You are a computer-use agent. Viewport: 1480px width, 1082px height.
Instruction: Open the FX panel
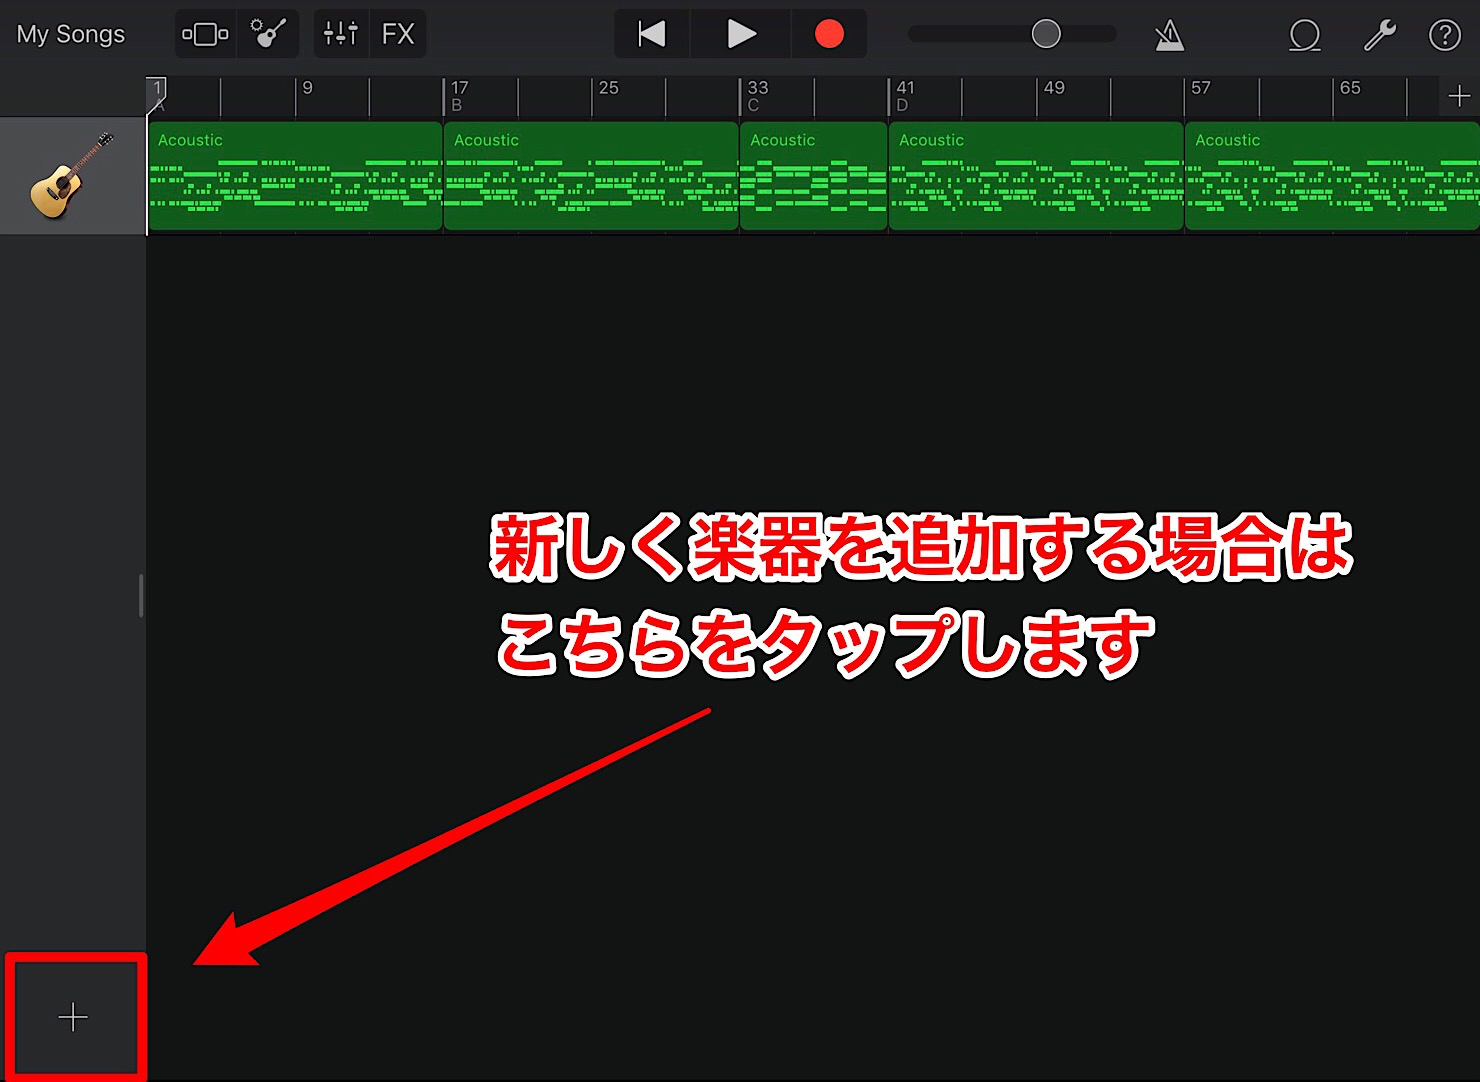tap(398, 34)
